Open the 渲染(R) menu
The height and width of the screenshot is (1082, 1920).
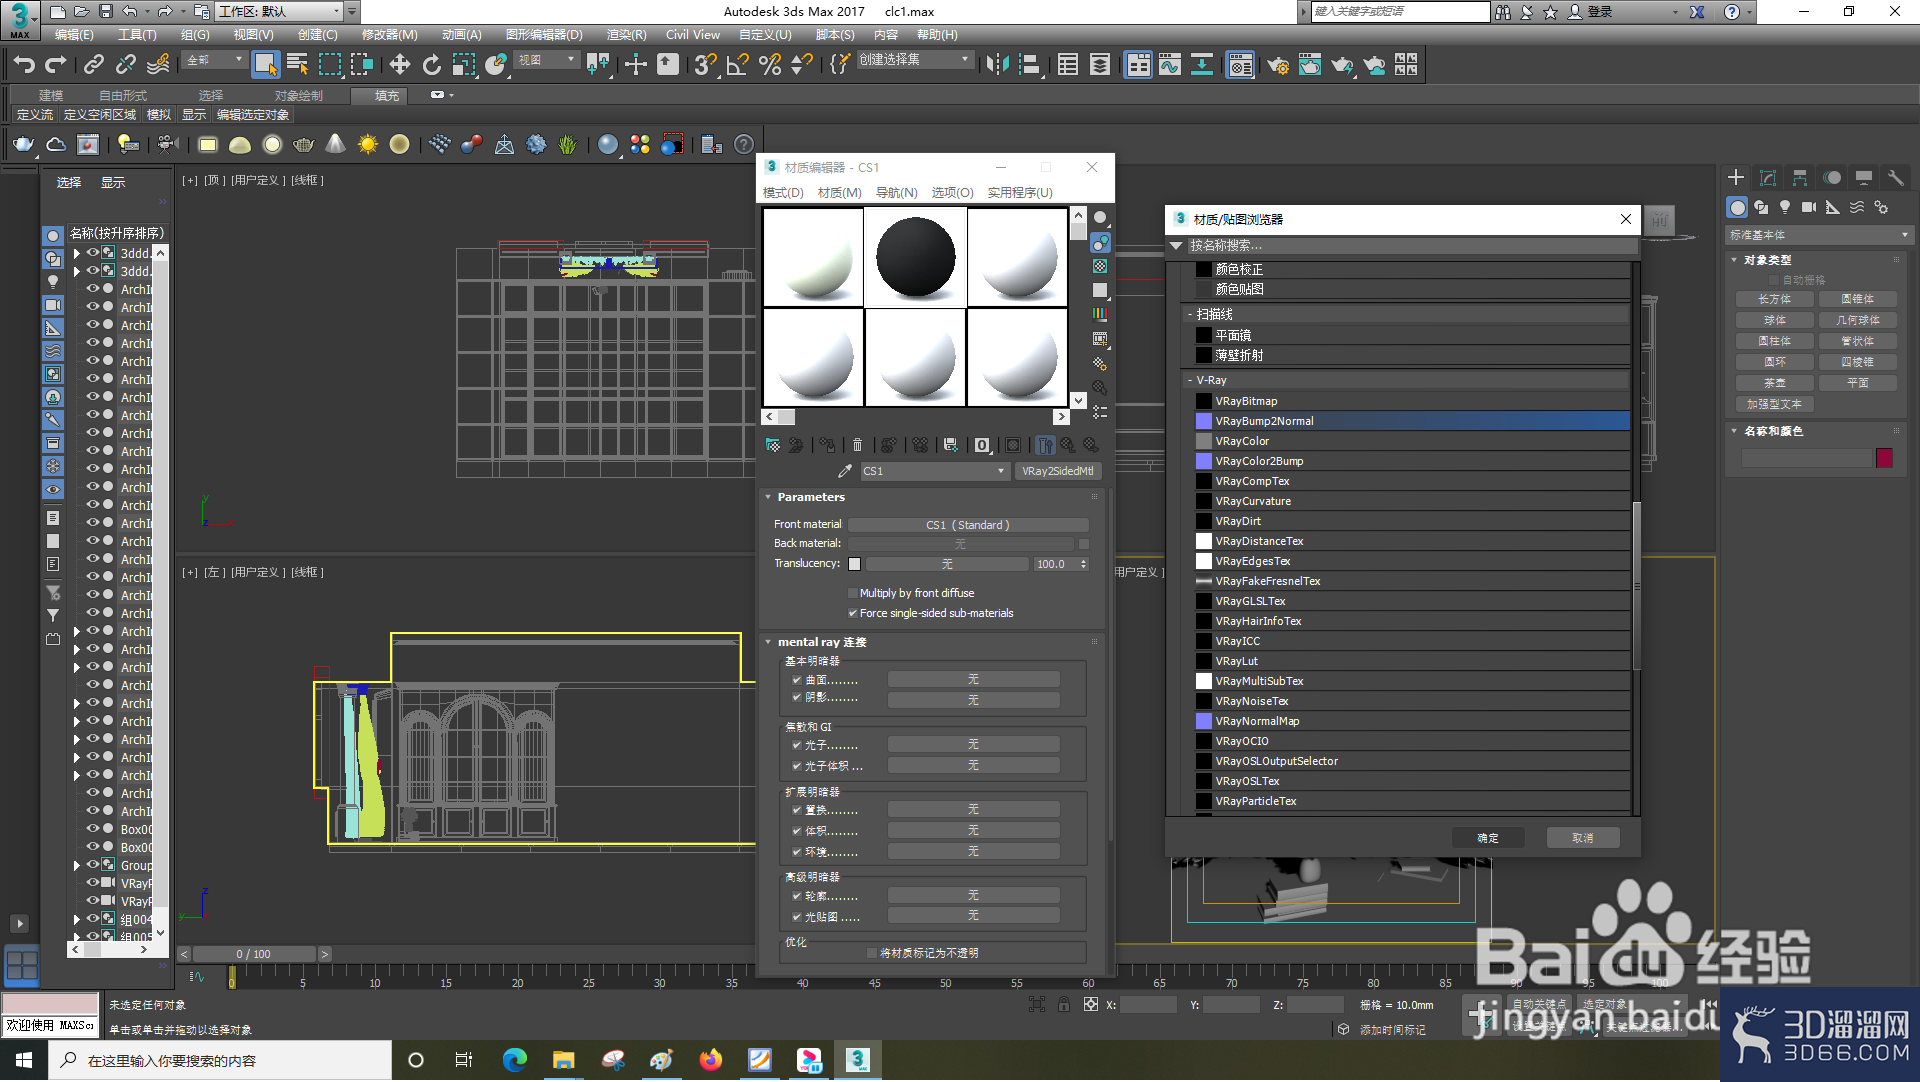(626, 34)
